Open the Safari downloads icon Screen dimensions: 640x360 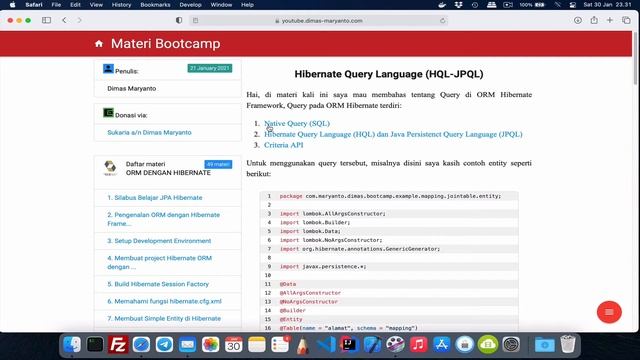pos(578,20)
